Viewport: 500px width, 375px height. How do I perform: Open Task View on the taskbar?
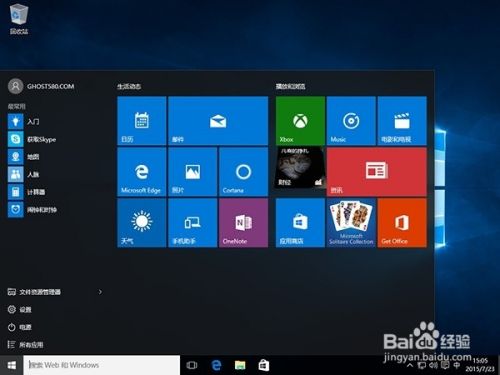[192, 365]
